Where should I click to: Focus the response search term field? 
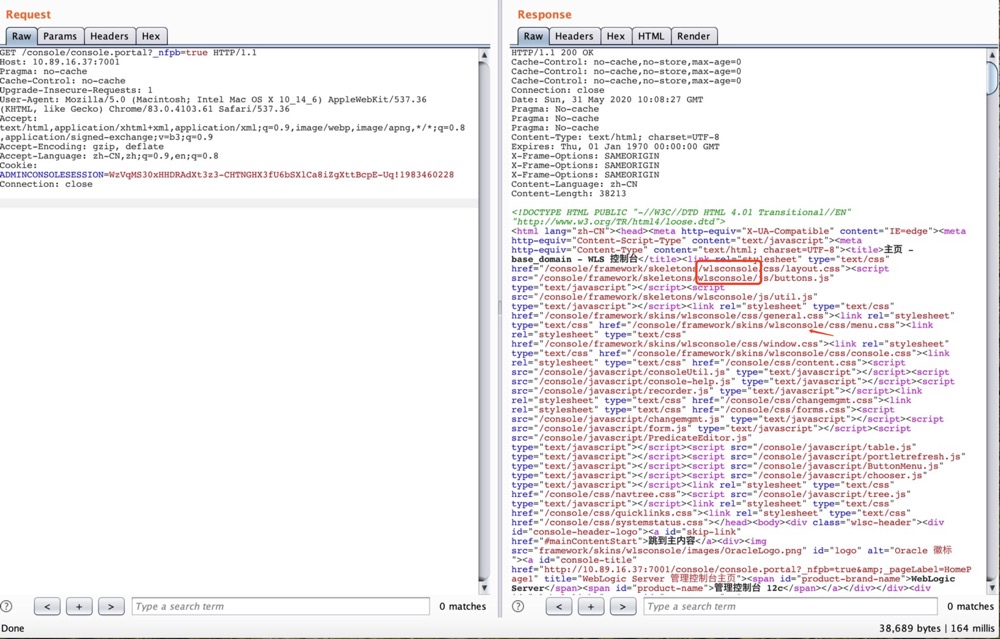point(789,606)
